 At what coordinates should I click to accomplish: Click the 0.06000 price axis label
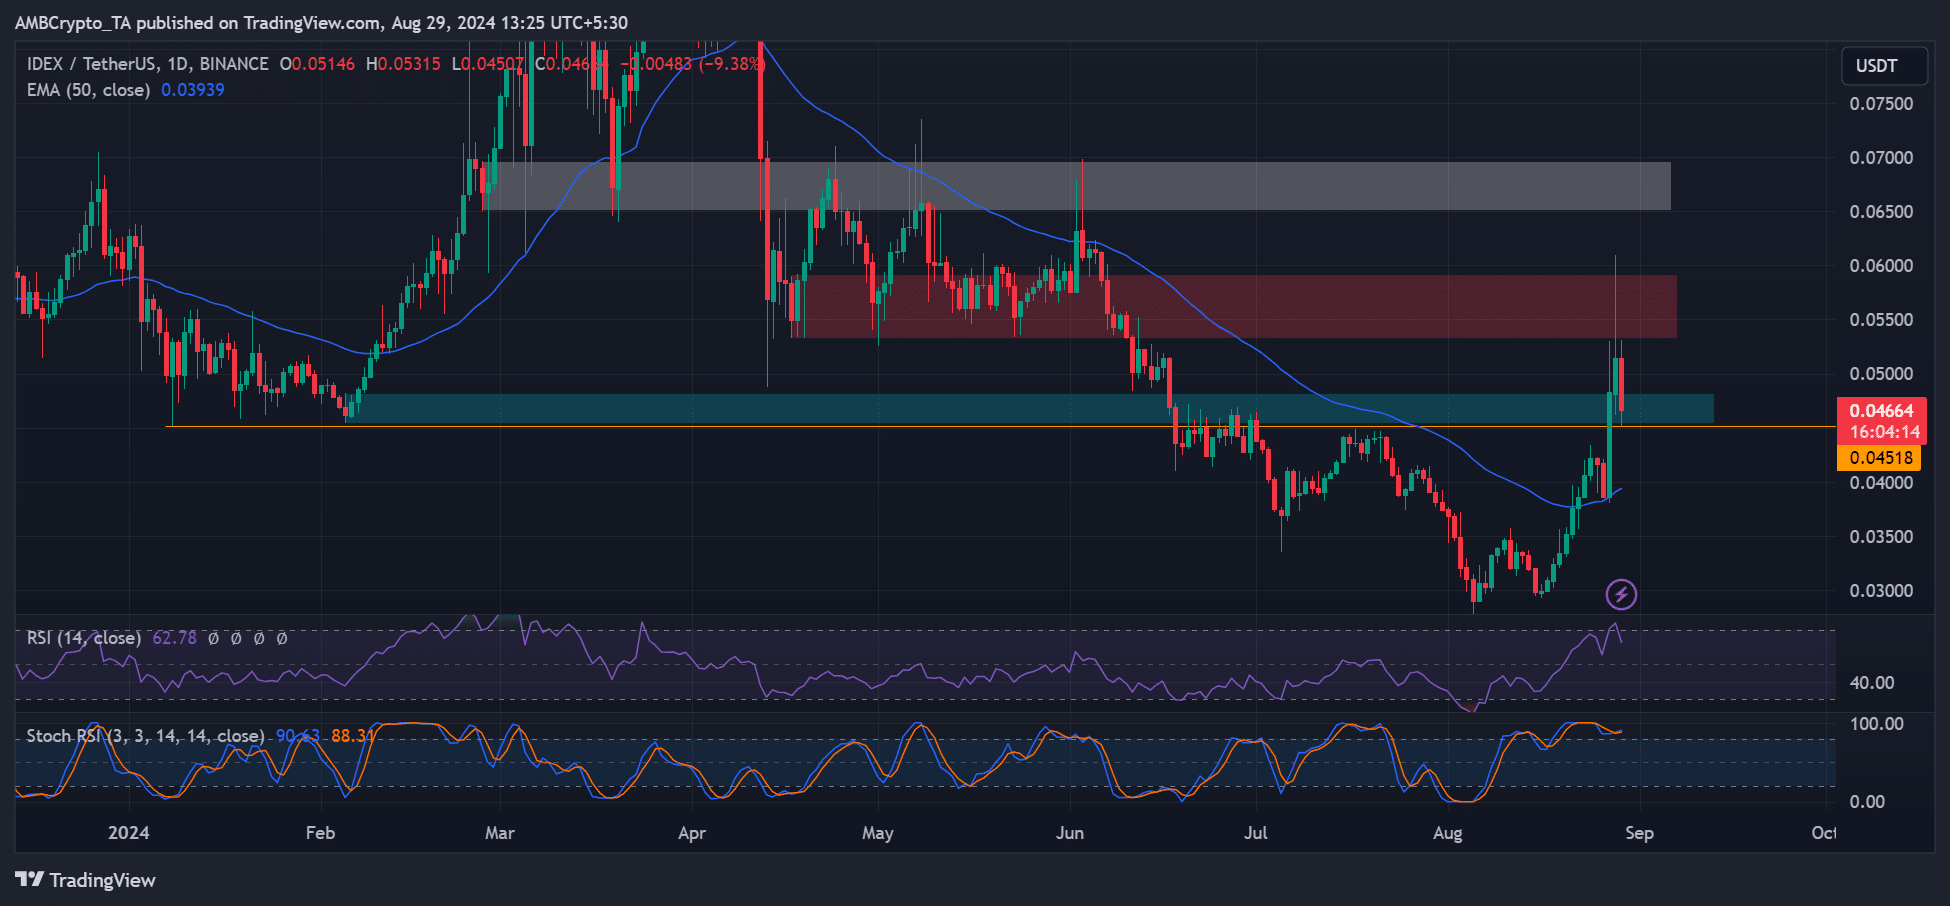[1881, 266]
